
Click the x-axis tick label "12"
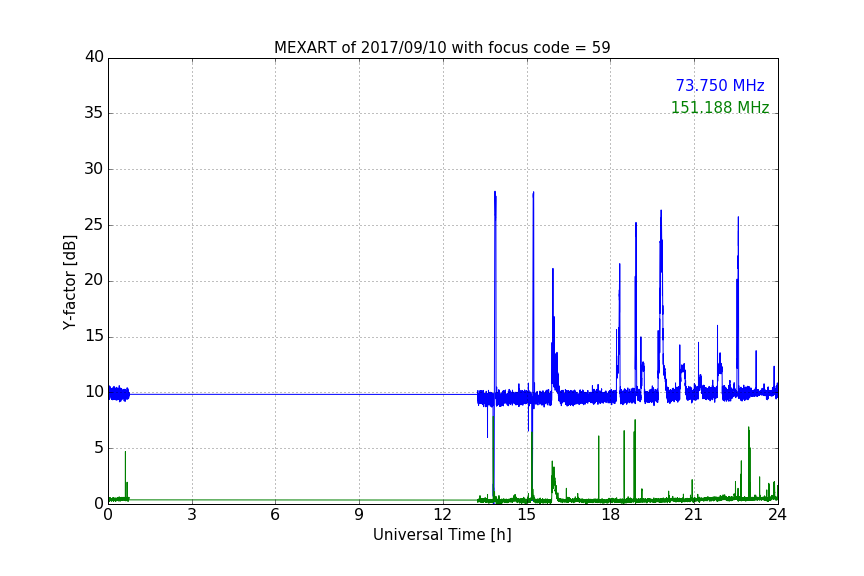point(442,515)
